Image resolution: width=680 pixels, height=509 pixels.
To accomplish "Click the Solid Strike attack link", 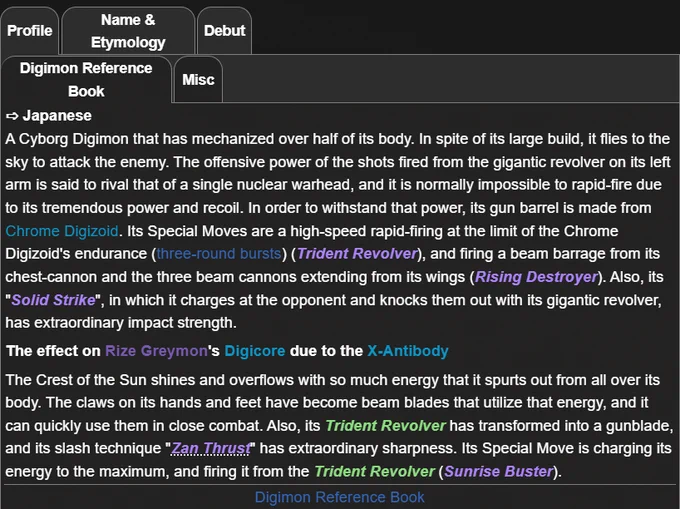I will pyautogui.click(x=53, y=300).
